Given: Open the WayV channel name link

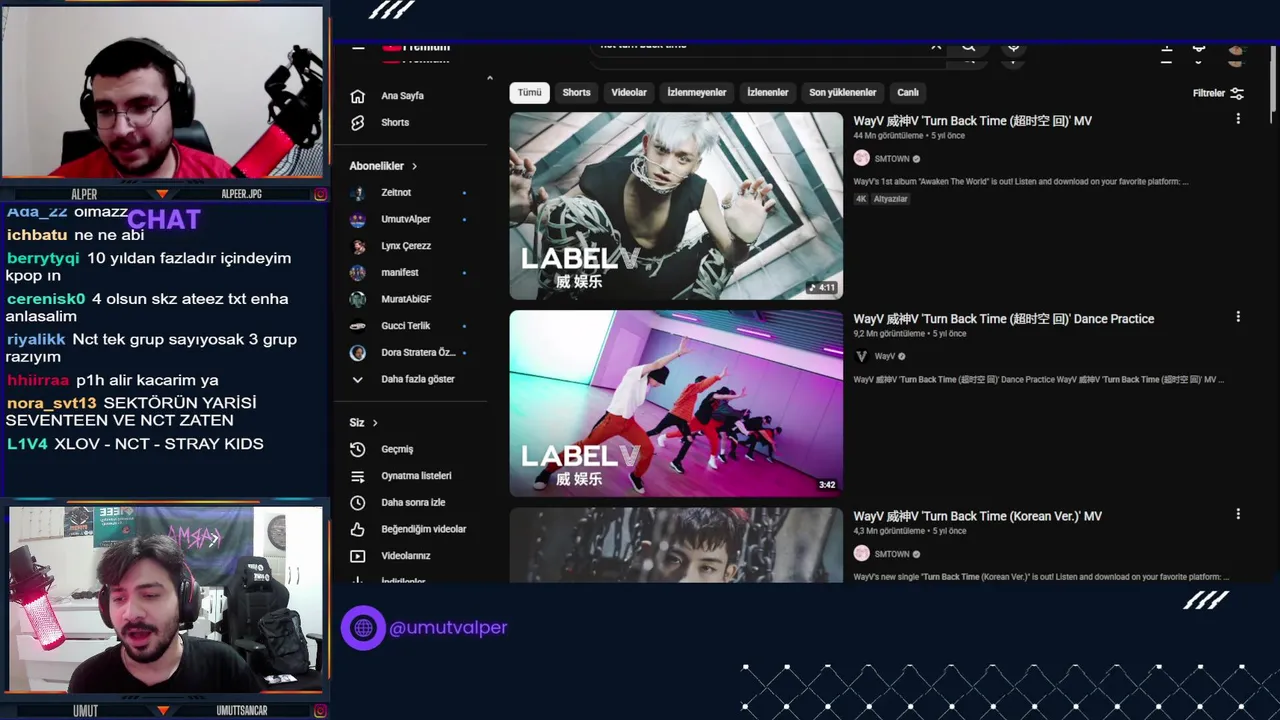Looking at the screenshot, I should click(885, 356).
